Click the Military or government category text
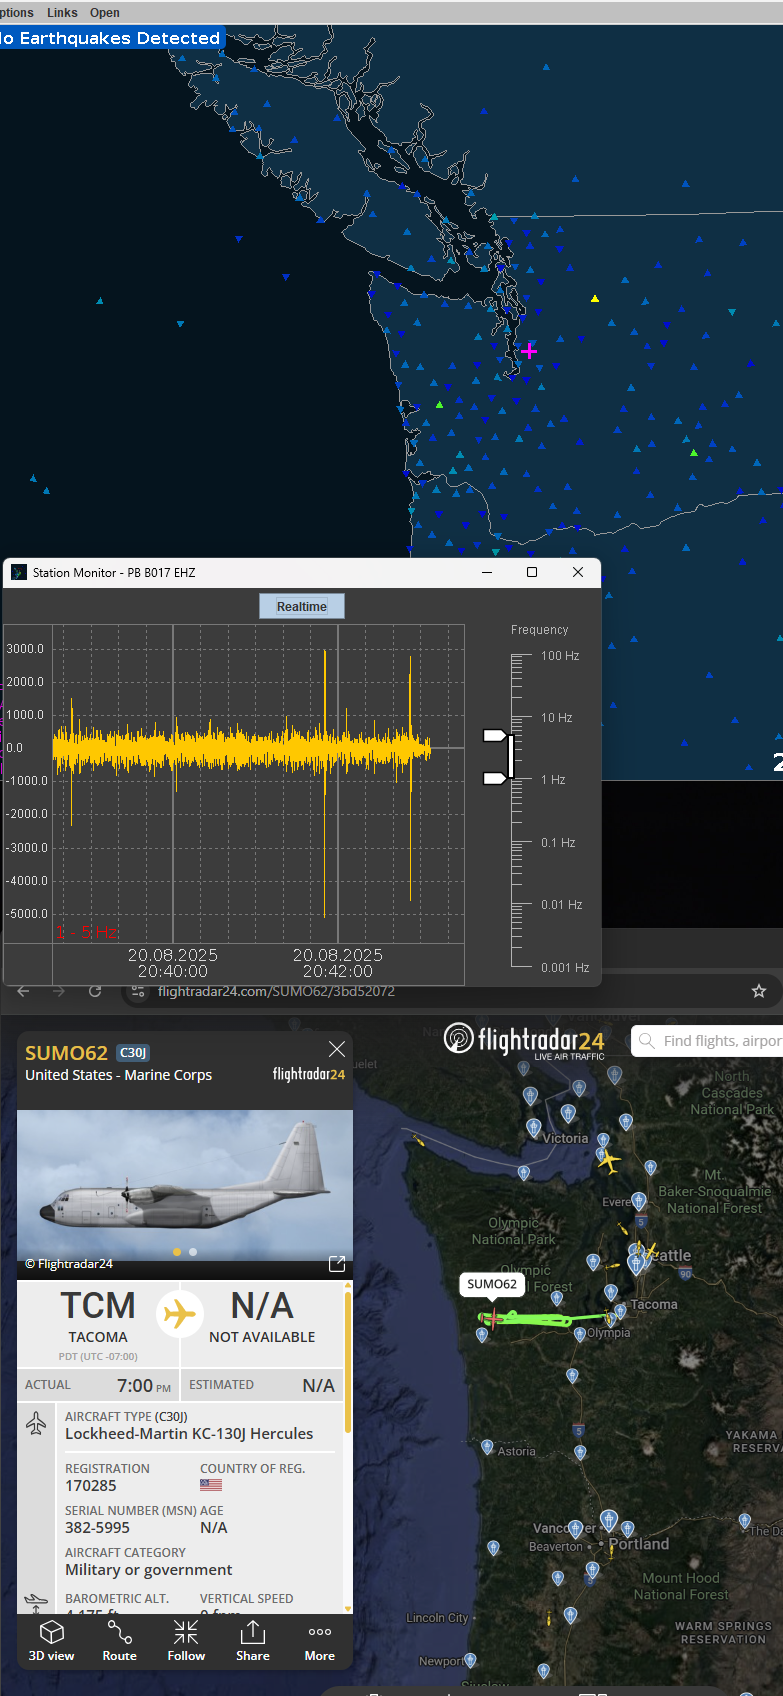This screenshot has width=783, height=1696. coord(149,1570)
